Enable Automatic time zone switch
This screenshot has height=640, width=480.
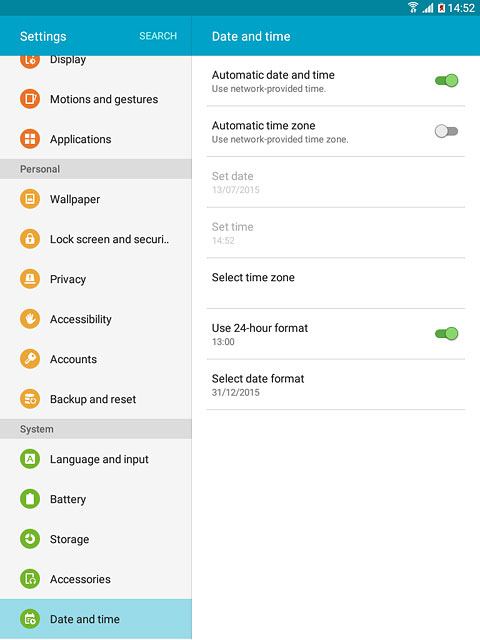point(447,131)
